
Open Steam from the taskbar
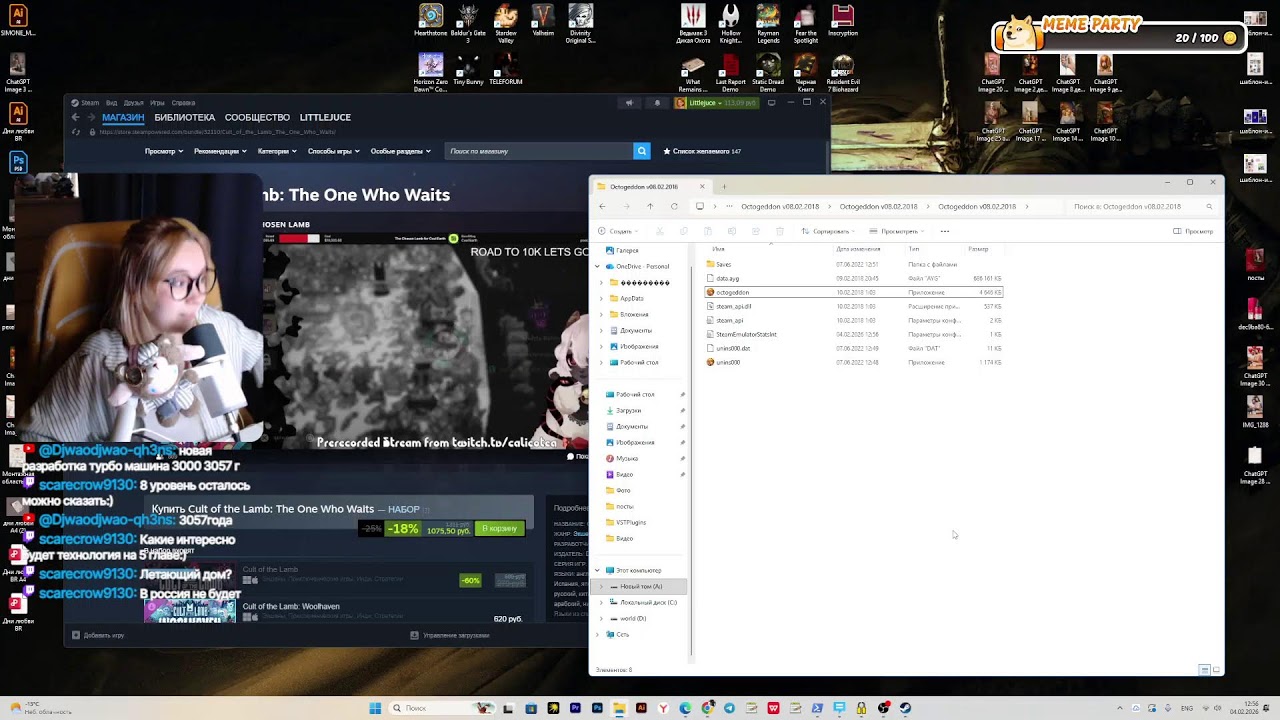click(905, 708)
